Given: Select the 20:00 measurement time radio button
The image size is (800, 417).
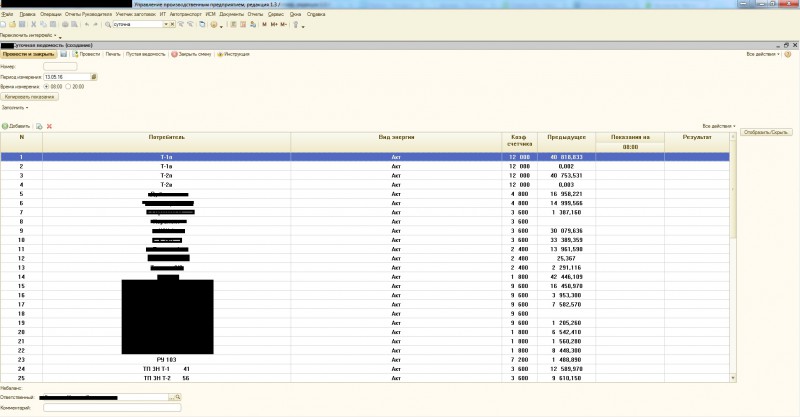Looking at the screenshot, I should (68, 87).
